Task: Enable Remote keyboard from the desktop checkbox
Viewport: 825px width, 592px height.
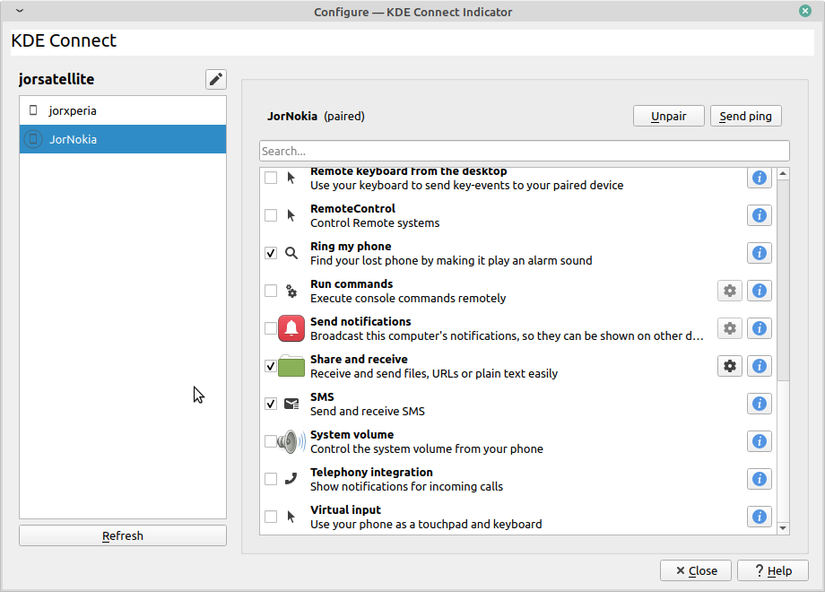Action: tap(270, 178)
